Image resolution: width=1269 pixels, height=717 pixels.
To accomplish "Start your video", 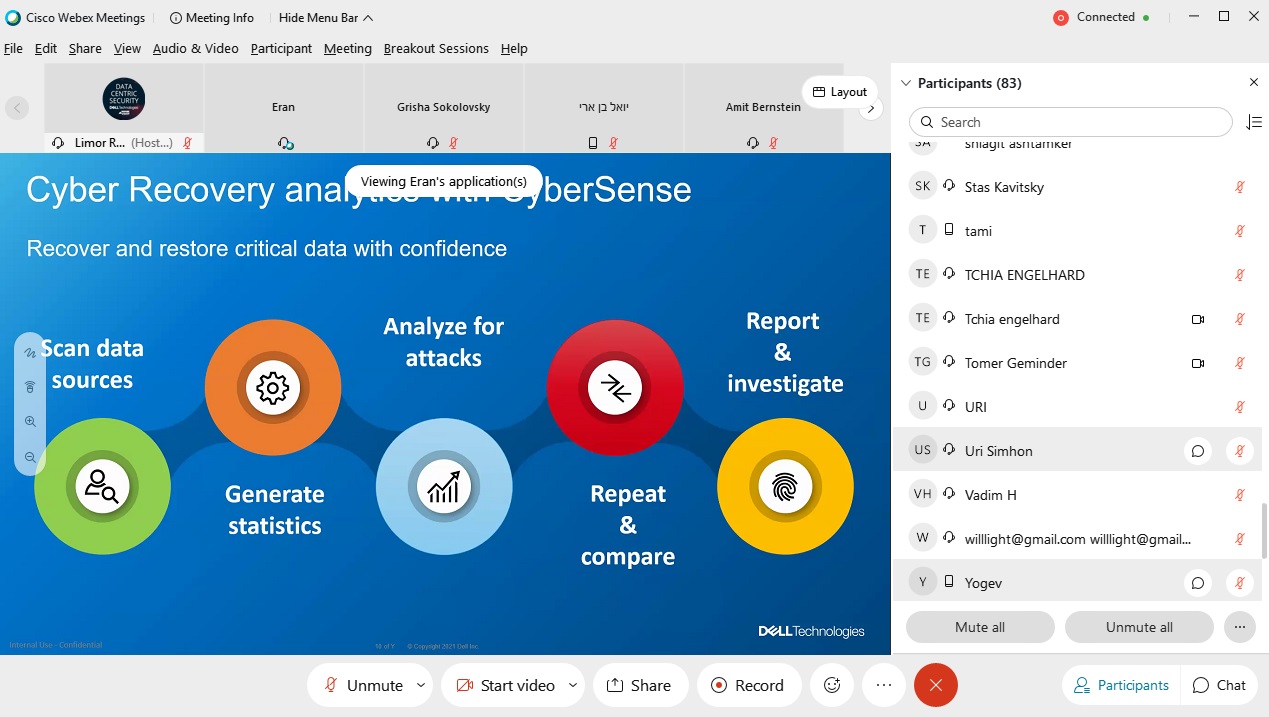I will click(505, 685).
